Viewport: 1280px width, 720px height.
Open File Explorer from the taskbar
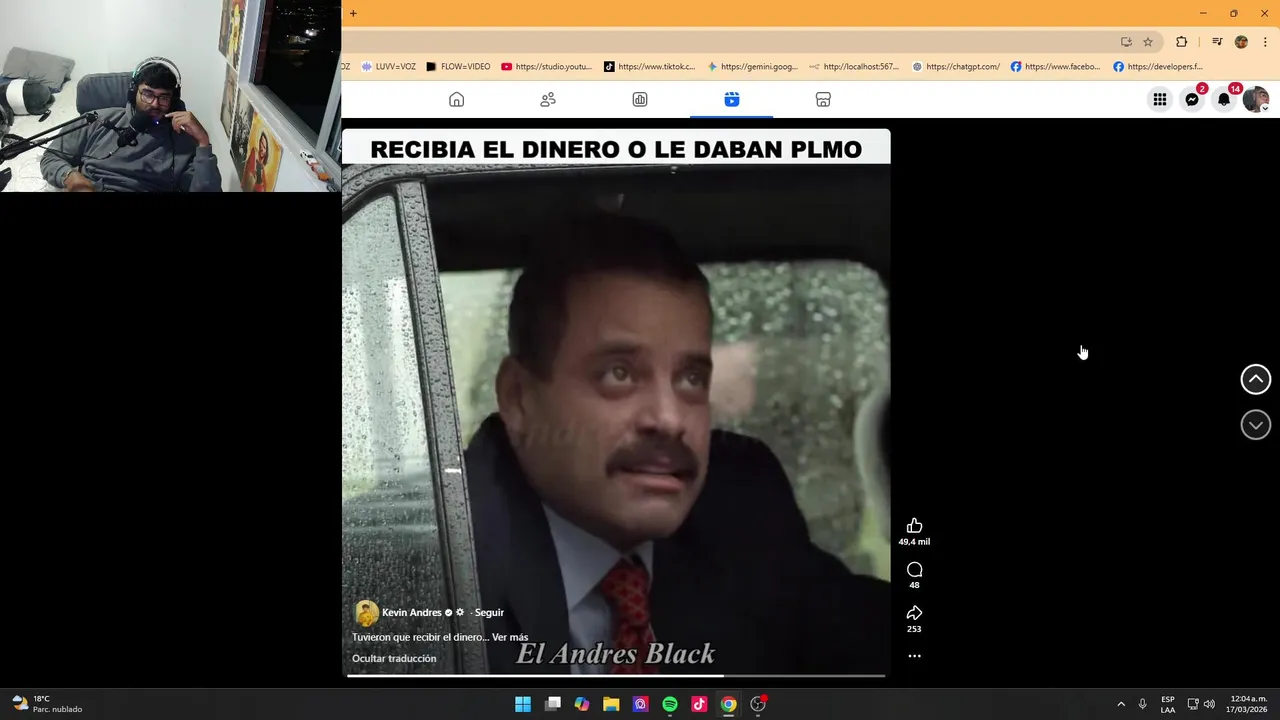coord(611,704)
